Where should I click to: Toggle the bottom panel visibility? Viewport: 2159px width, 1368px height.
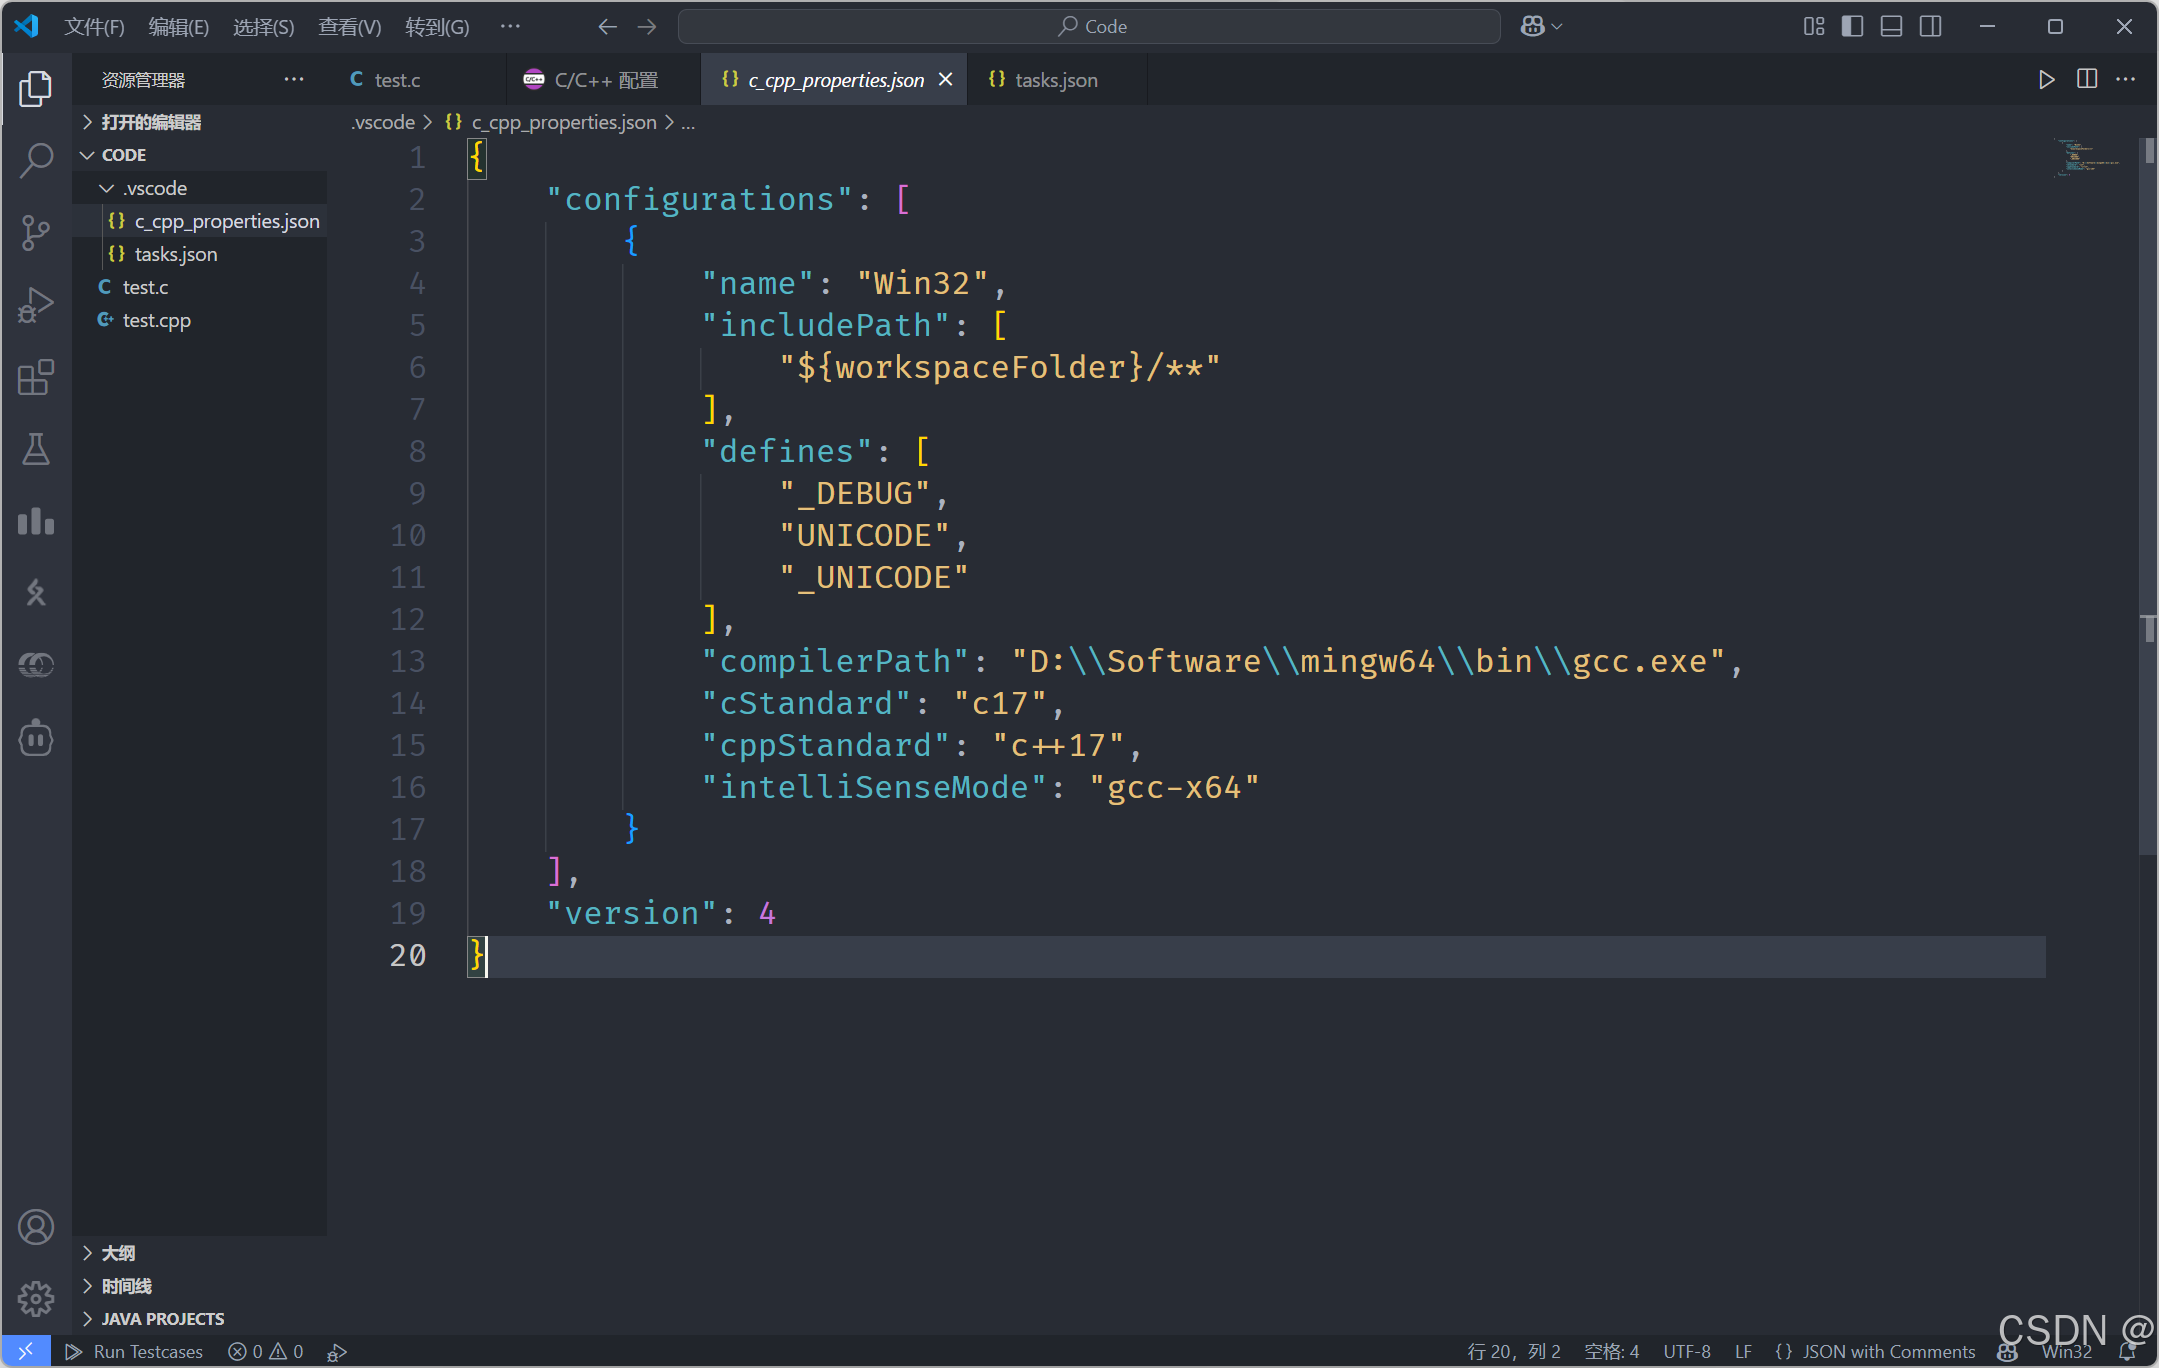(x=1891, y=27)
